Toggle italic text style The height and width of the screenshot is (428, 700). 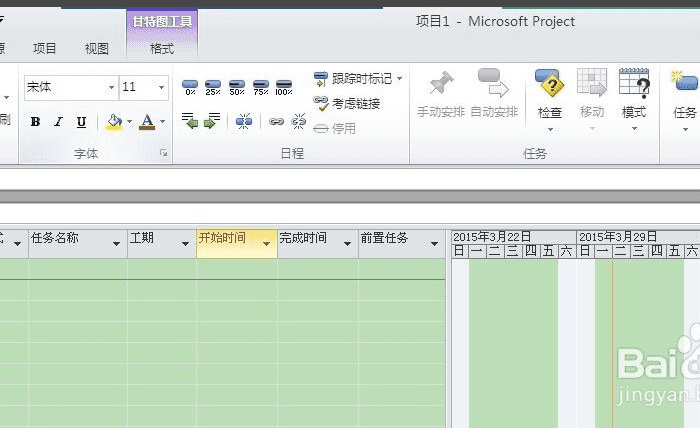[x=58, y=122]
